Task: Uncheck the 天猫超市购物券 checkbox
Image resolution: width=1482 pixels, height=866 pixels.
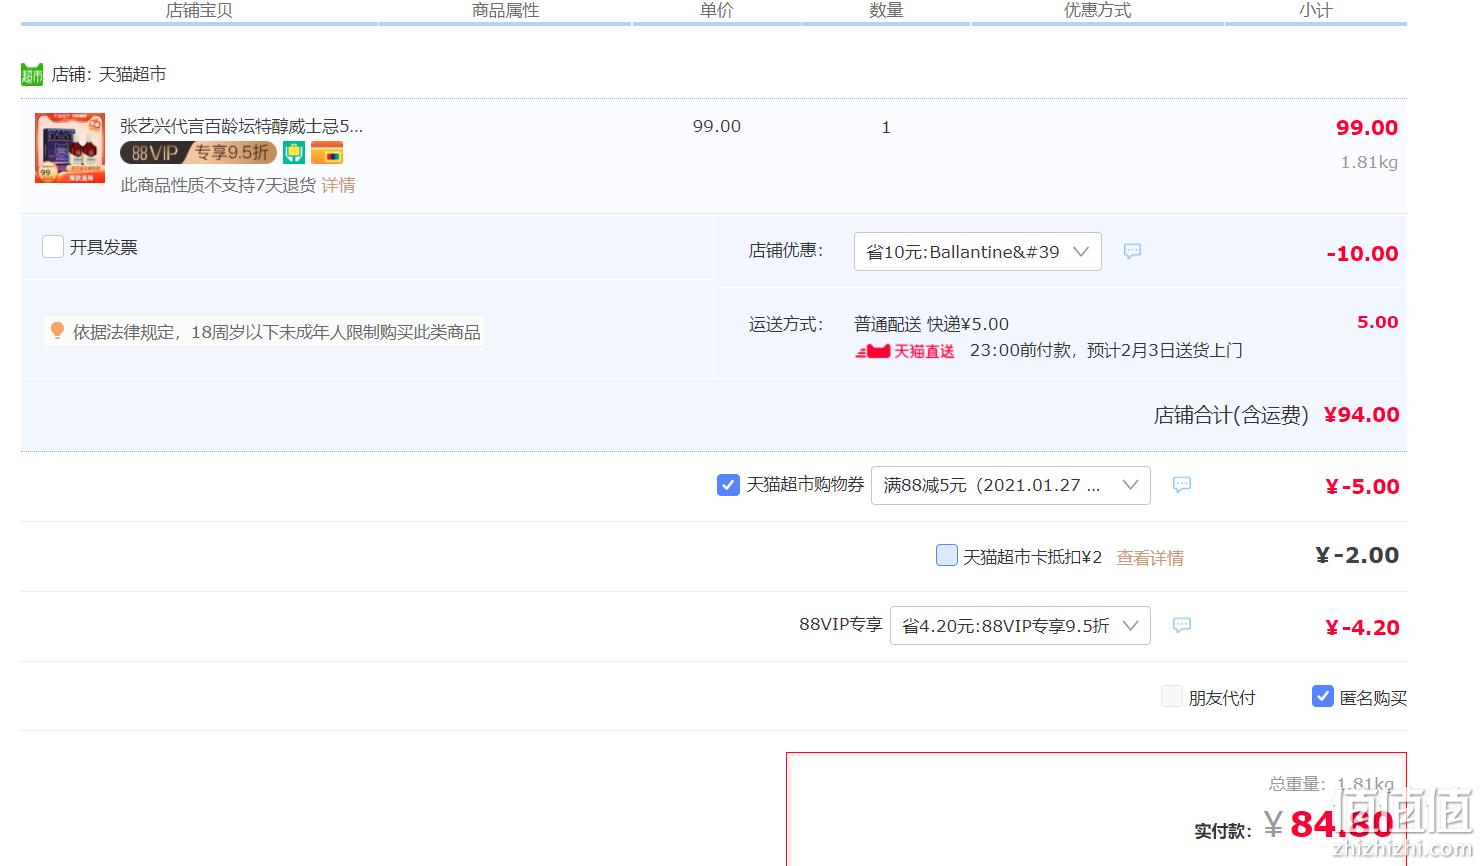Action: coord(728,485)
